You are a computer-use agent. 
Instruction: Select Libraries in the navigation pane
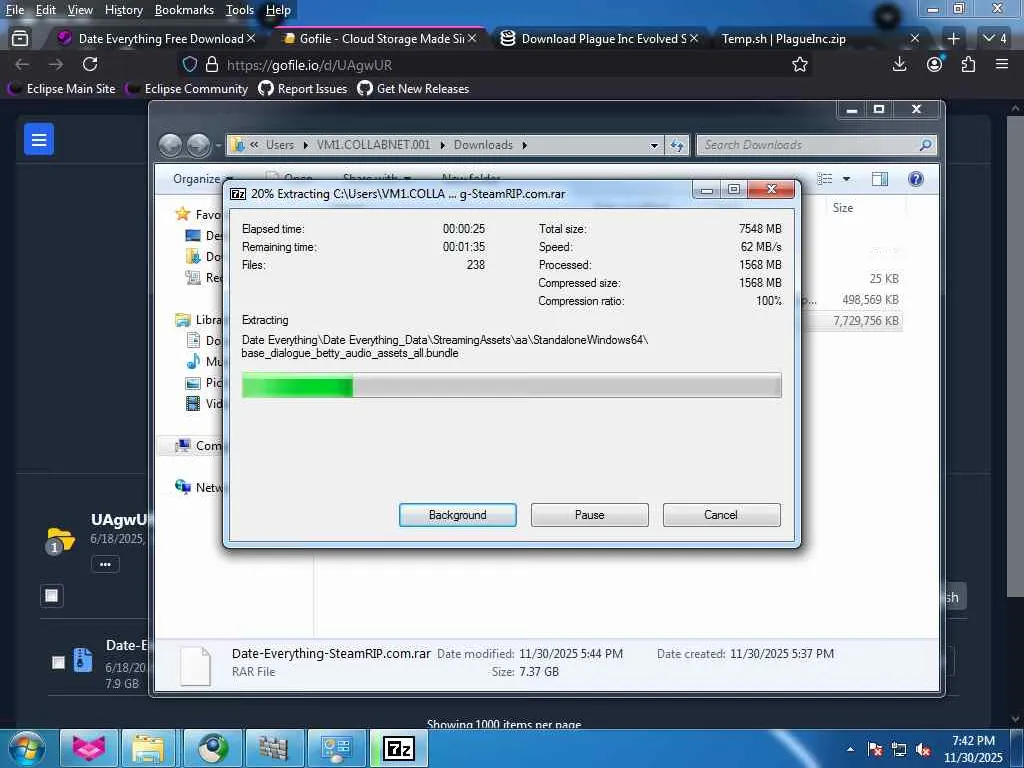point(199,319)
